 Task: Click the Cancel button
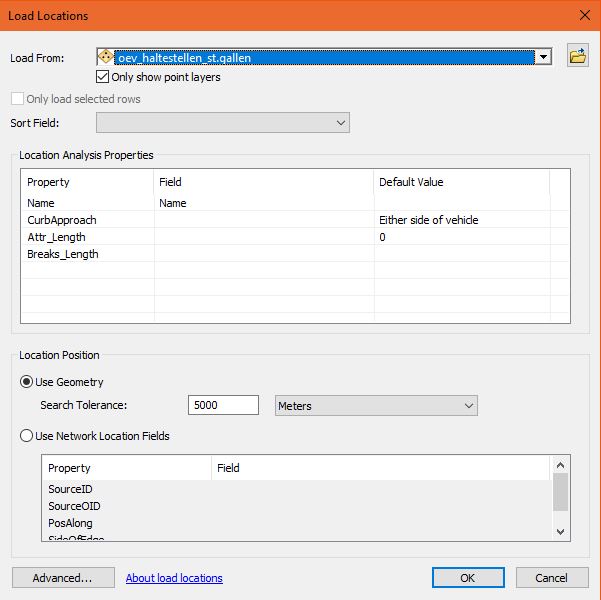[x=551, y=578]
